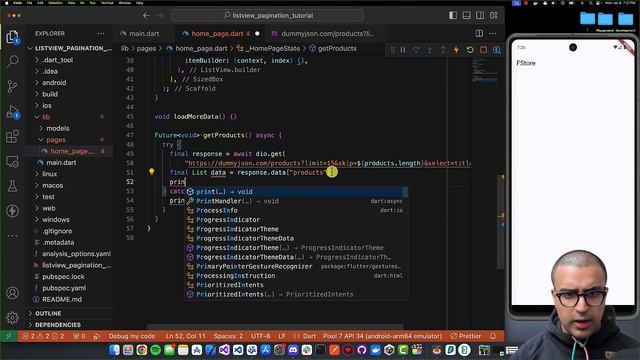This screenshot has height=360, width=640.
Task: Restart the debug session
Action: (470, 50)
